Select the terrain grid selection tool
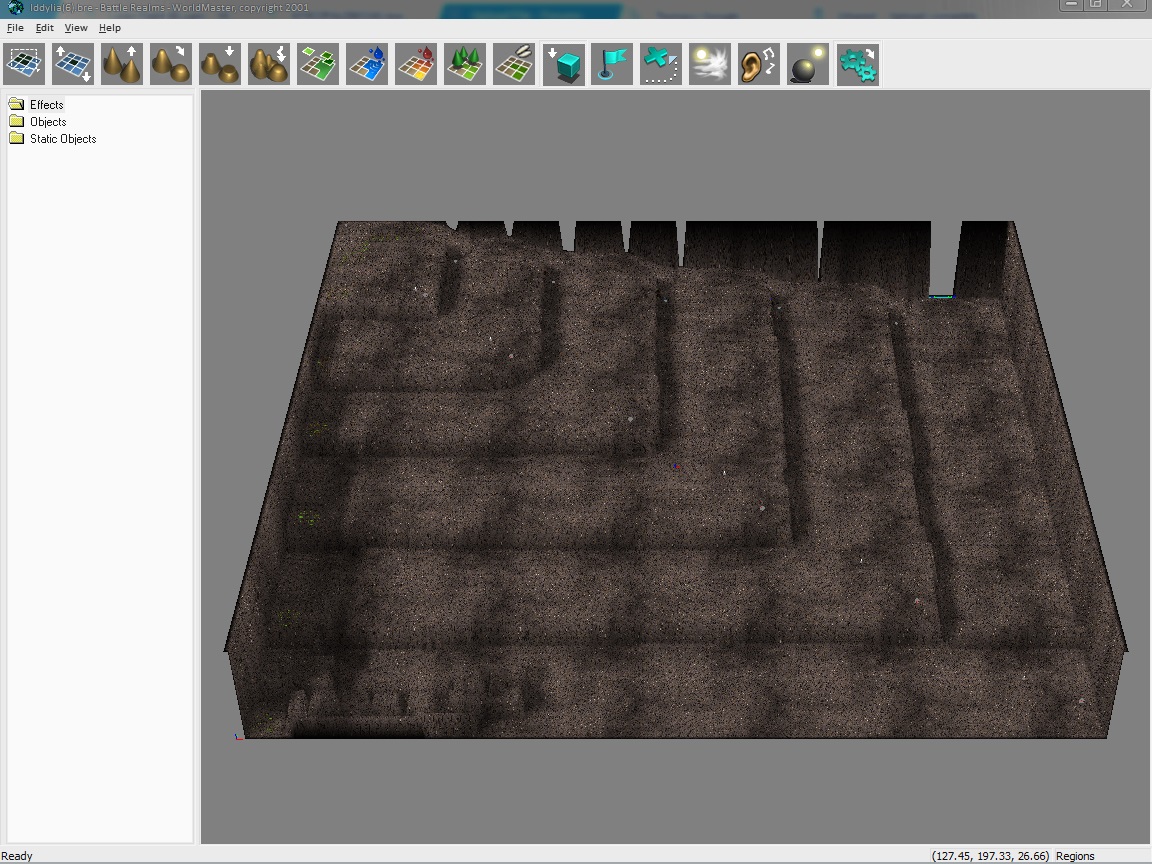 (x=24, y=64)
